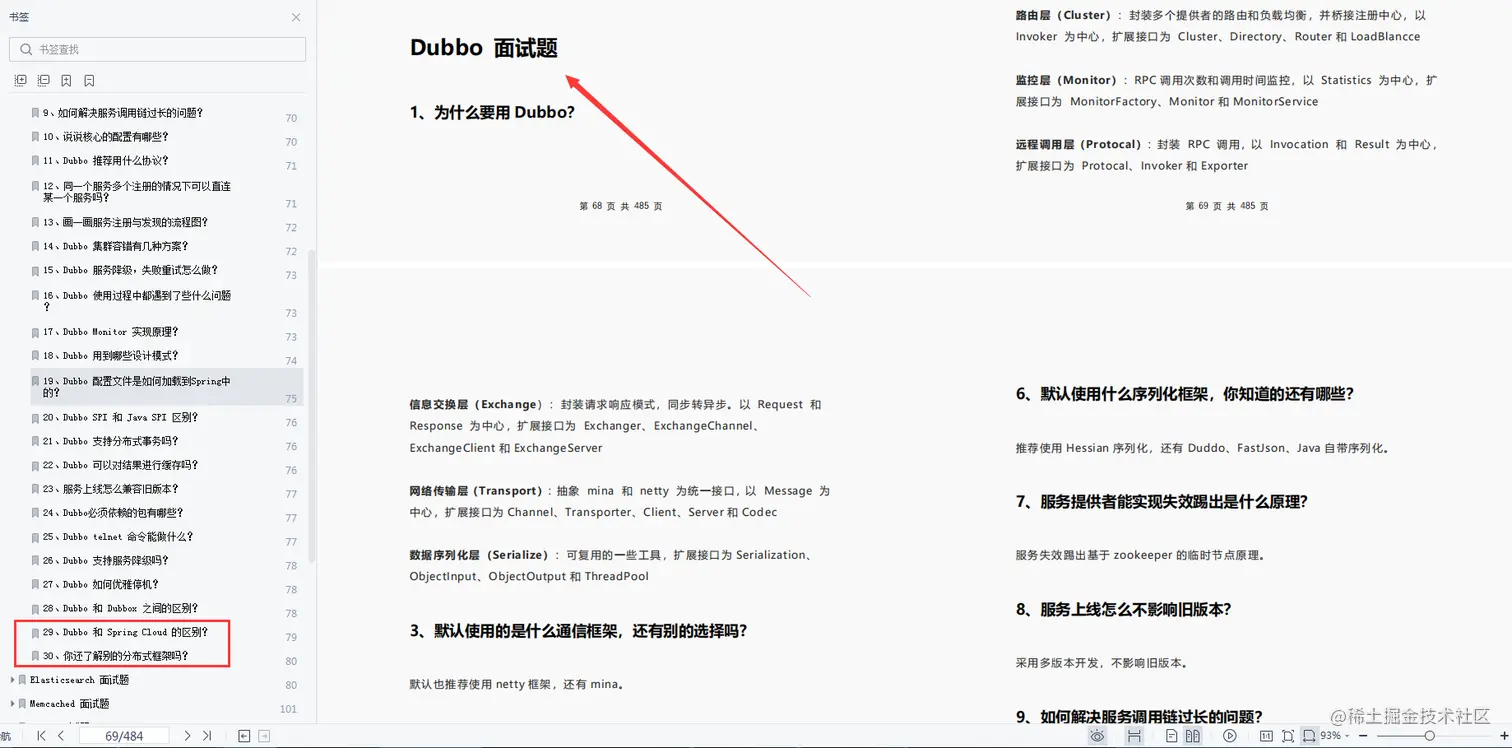Add a new bookmark
The width and height of the screenshot is (1512, 748).
click(x=66, y=80)
